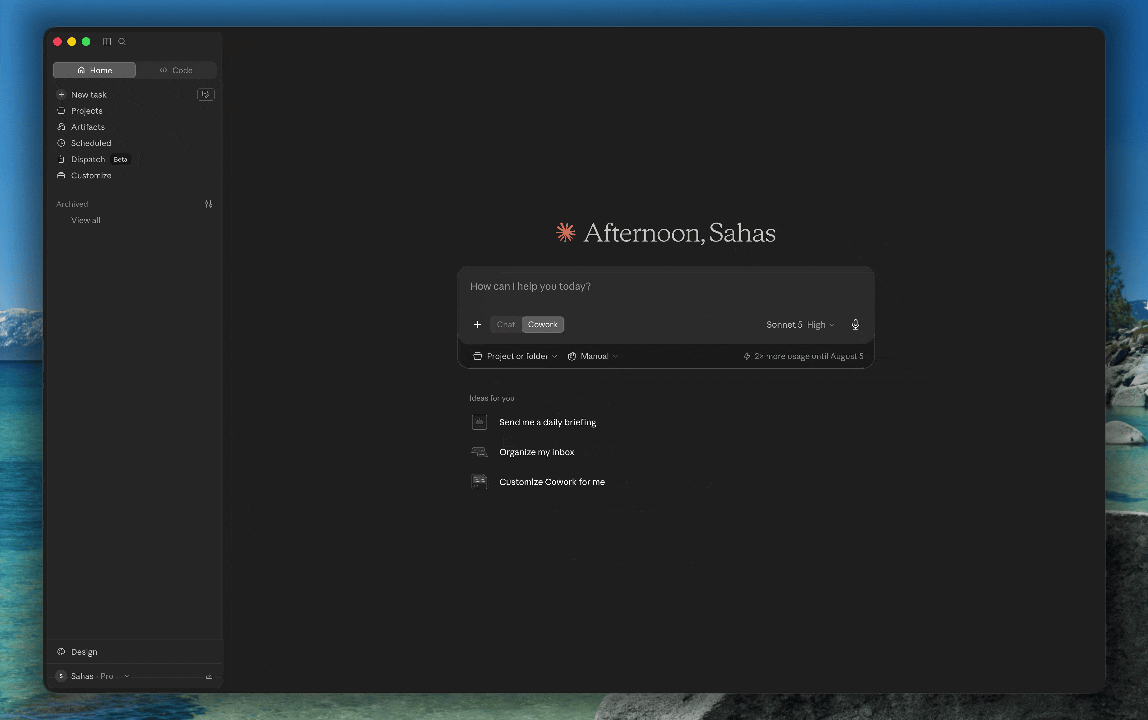Expand the Manual permission dropdown
This screenshot has height=720, width=1148.
pyautogui.click(x=592, y=356)
